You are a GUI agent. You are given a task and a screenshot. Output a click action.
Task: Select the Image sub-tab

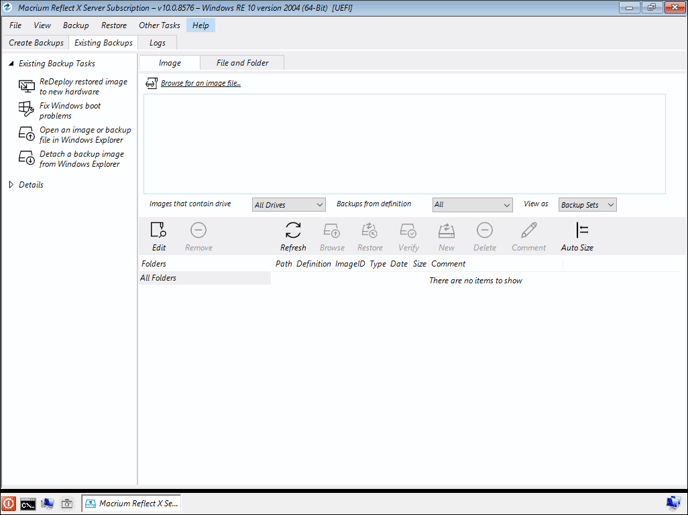coord(170,63)
